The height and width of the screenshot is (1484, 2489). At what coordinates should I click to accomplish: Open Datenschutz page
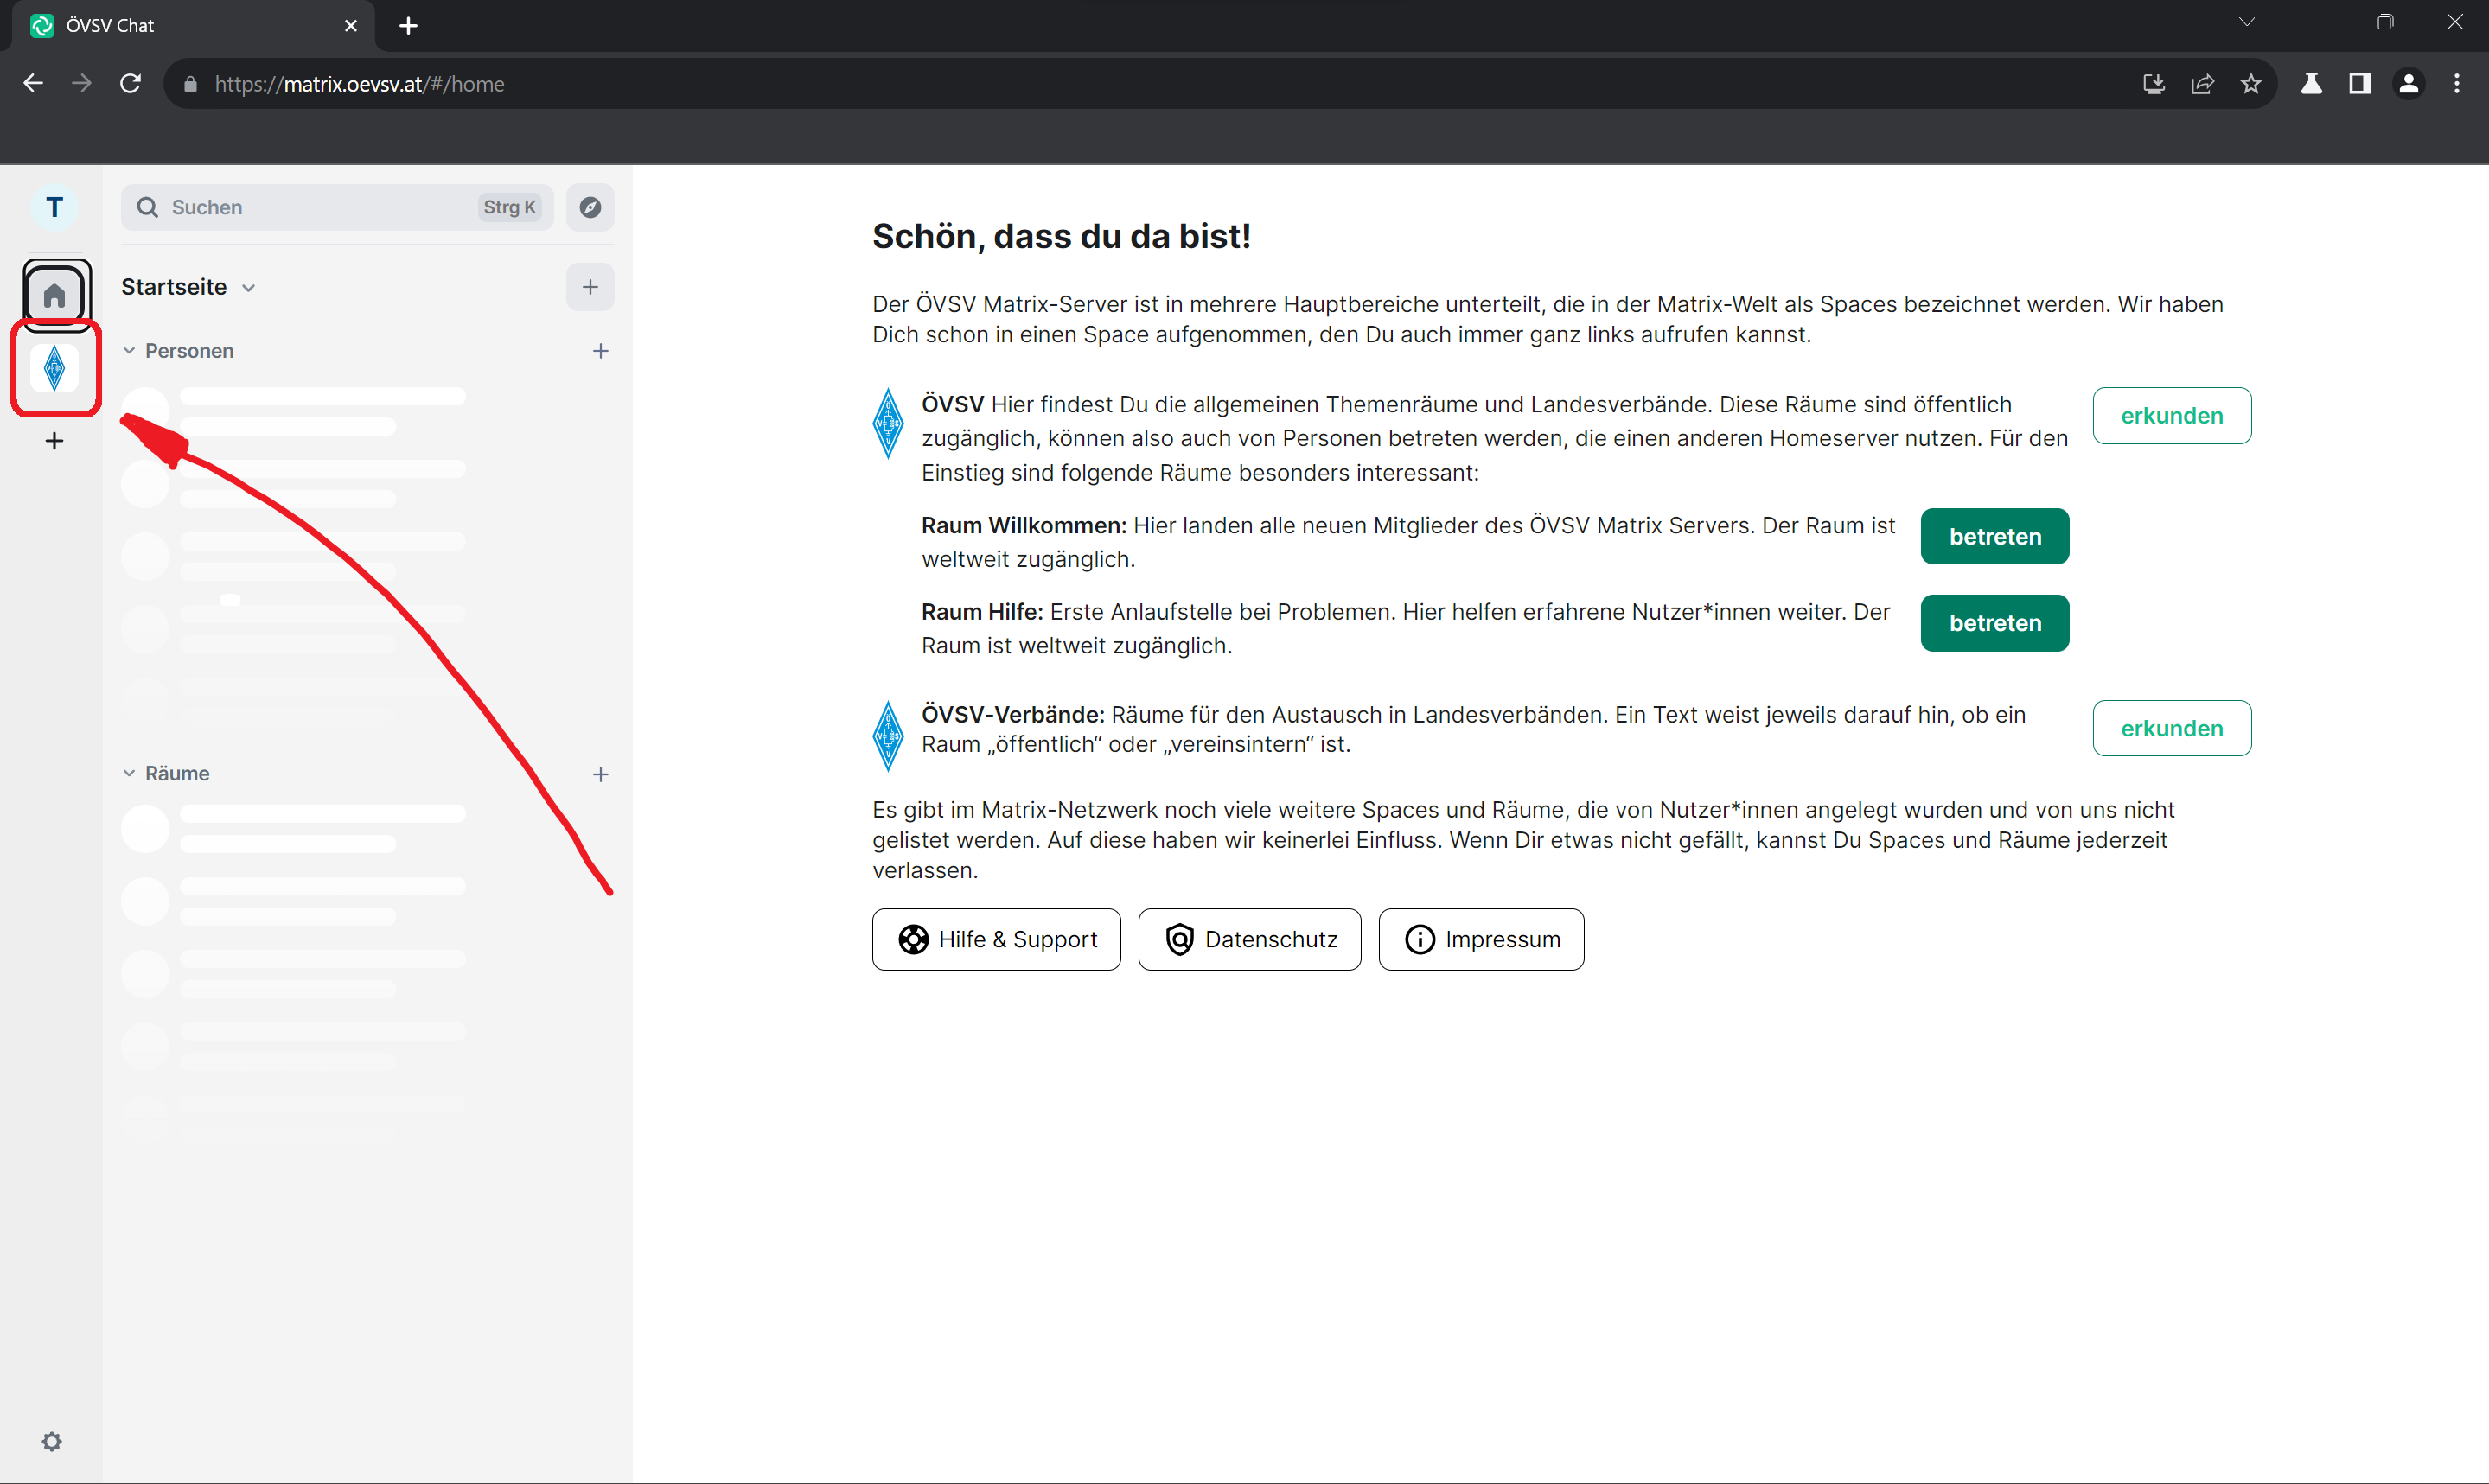(1249, 939)
